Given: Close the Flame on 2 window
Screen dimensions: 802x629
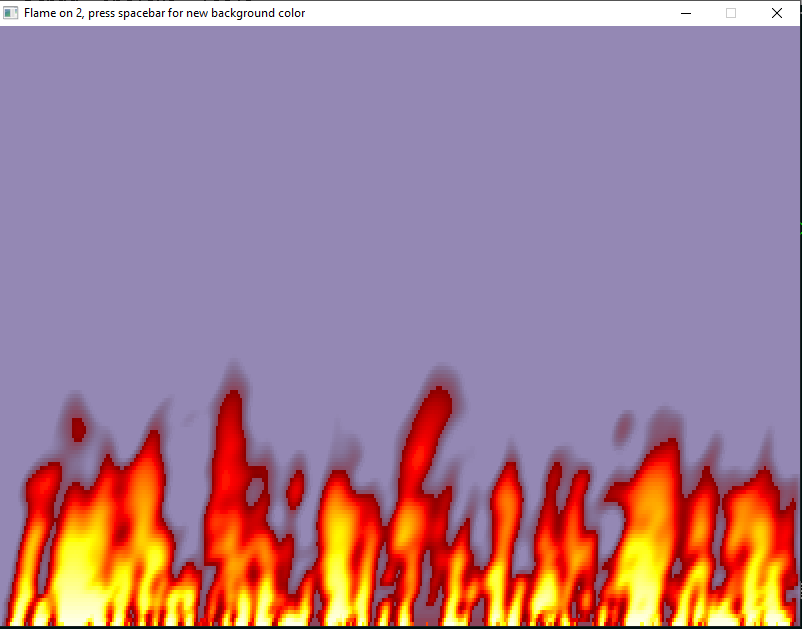Looking at the screenshot, I should 776,13.
